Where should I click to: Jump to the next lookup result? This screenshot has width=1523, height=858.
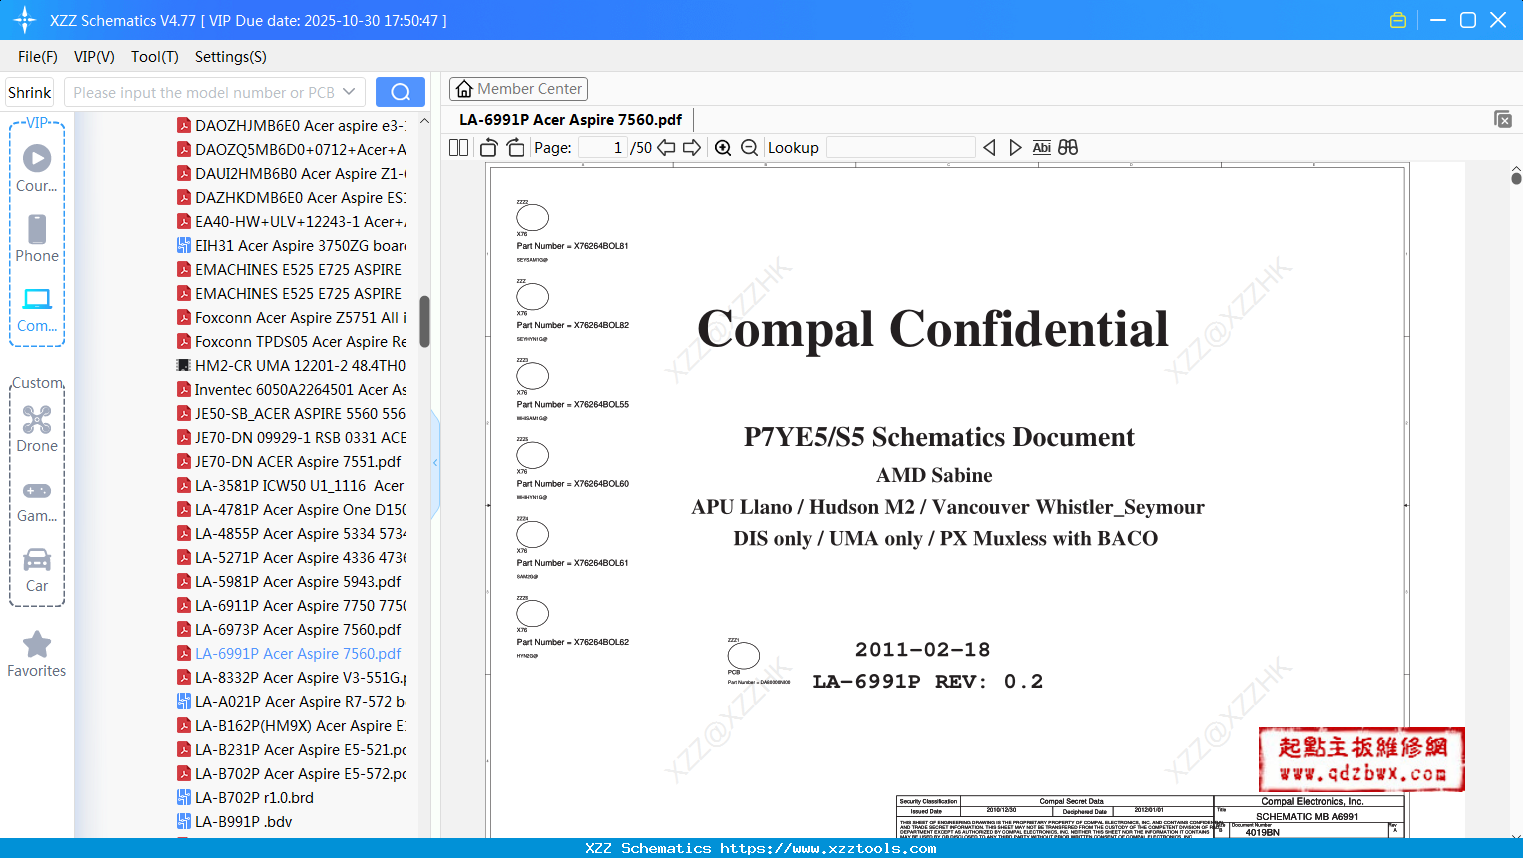pos(1015,148)
